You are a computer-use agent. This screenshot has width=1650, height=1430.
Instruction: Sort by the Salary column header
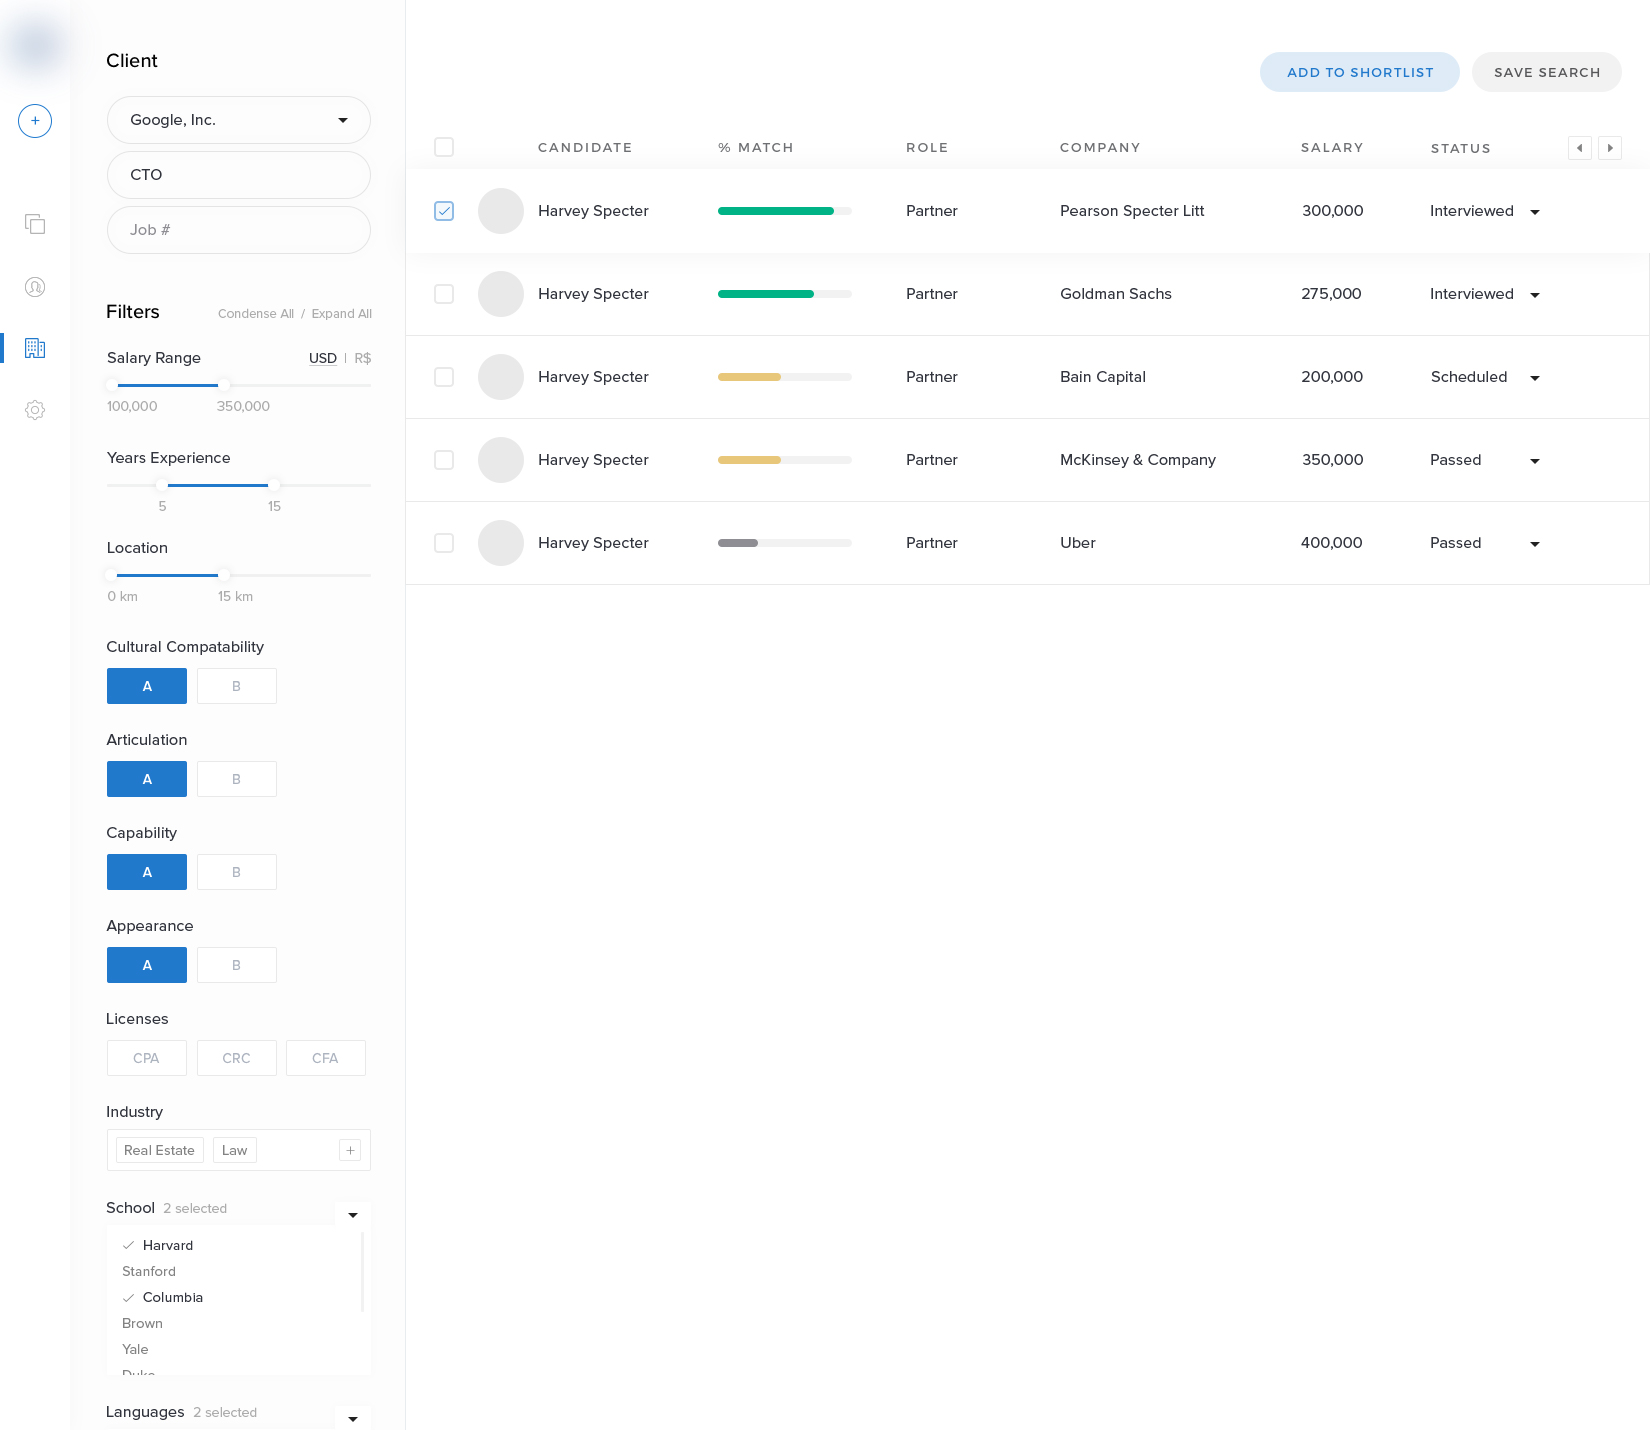click(1332, 148)
